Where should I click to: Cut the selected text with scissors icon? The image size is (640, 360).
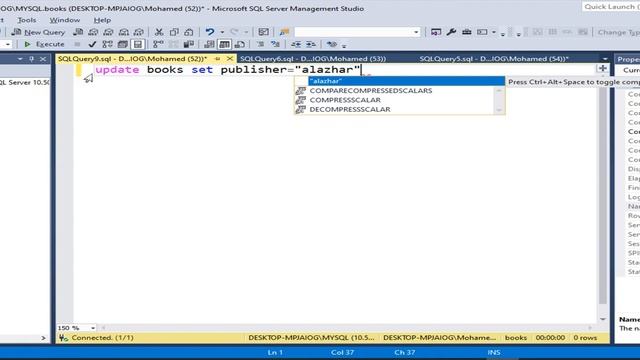point(159,32)
